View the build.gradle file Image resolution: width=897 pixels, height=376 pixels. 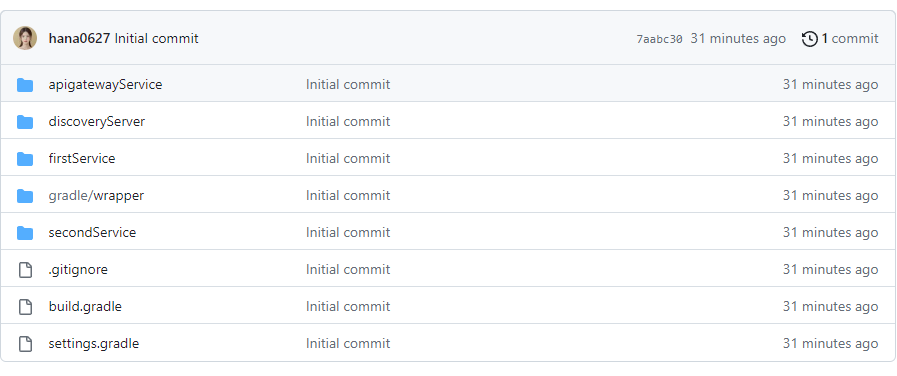[85, 306]
